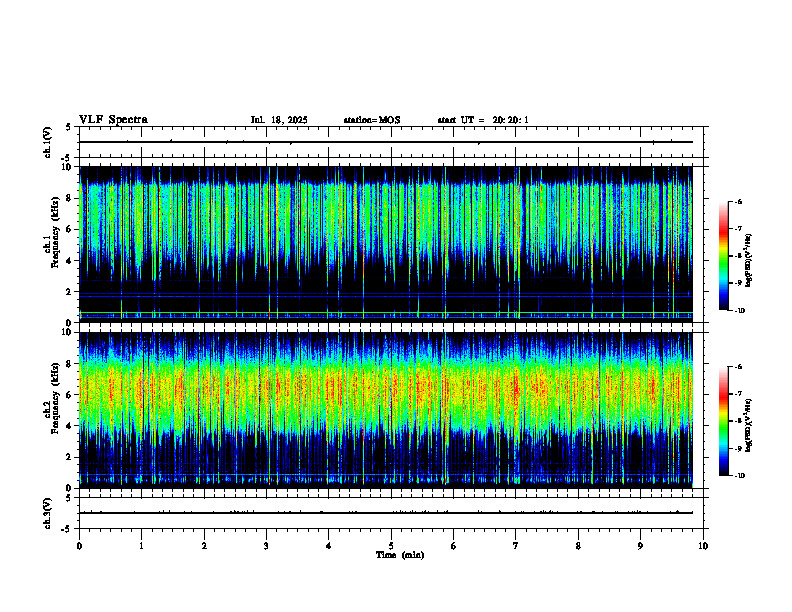Click the ch.1 spectrogram color bar
Image resolution: width=792 pixels, height=612 pixels.
(x=723, y=256)
